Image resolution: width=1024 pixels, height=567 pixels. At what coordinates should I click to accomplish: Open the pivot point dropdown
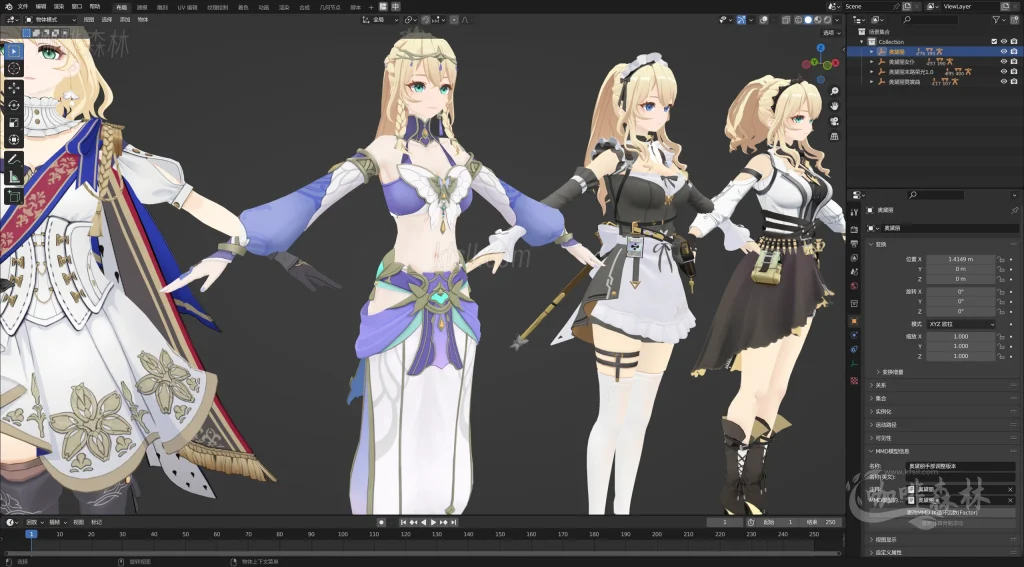pos(411,20)
